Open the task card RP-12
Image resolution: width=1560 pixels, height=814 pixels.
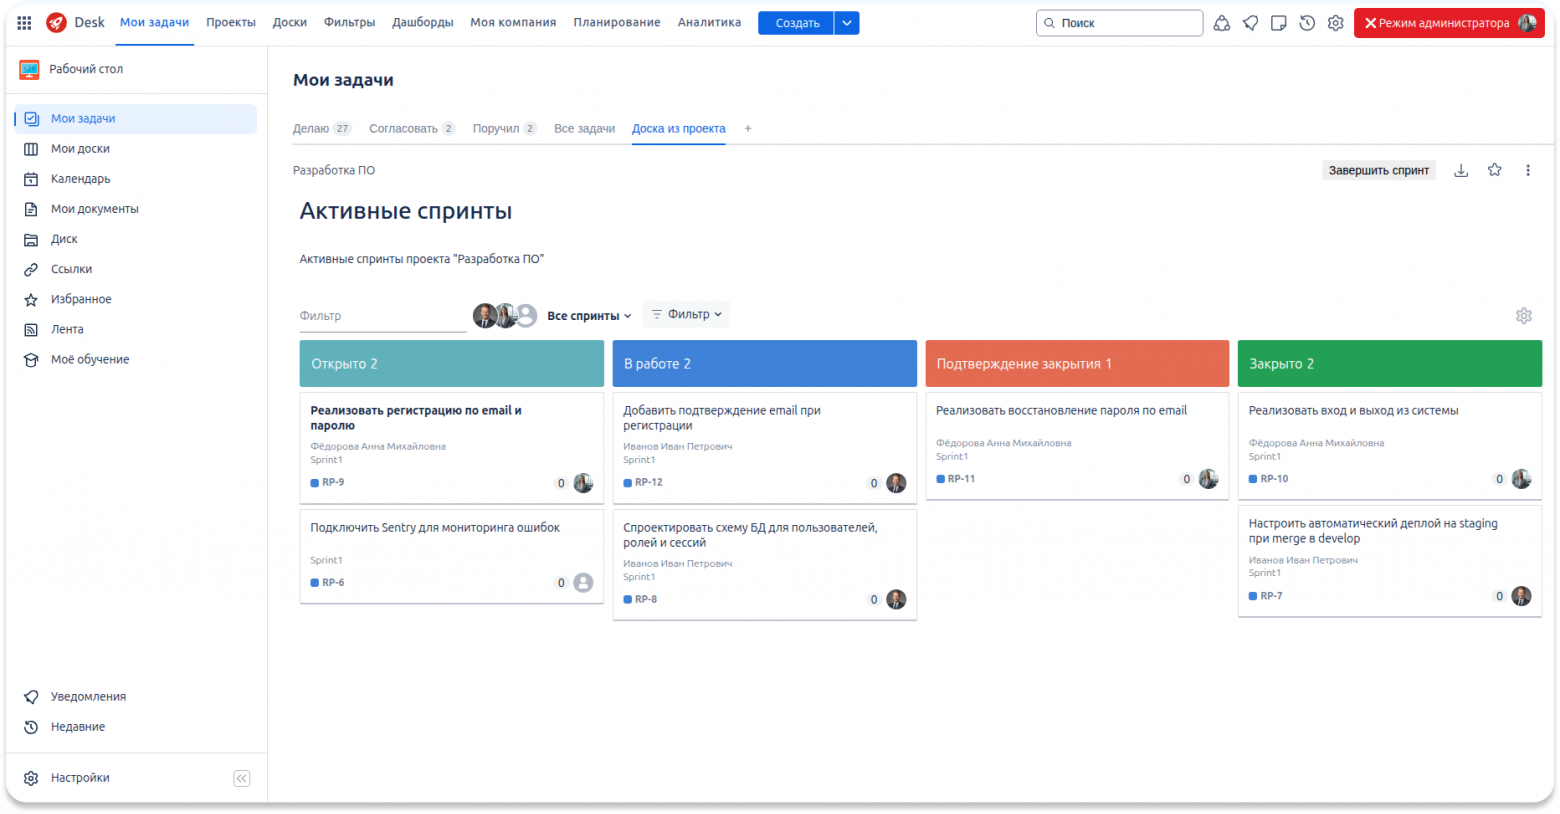click(x=765, y=447)
